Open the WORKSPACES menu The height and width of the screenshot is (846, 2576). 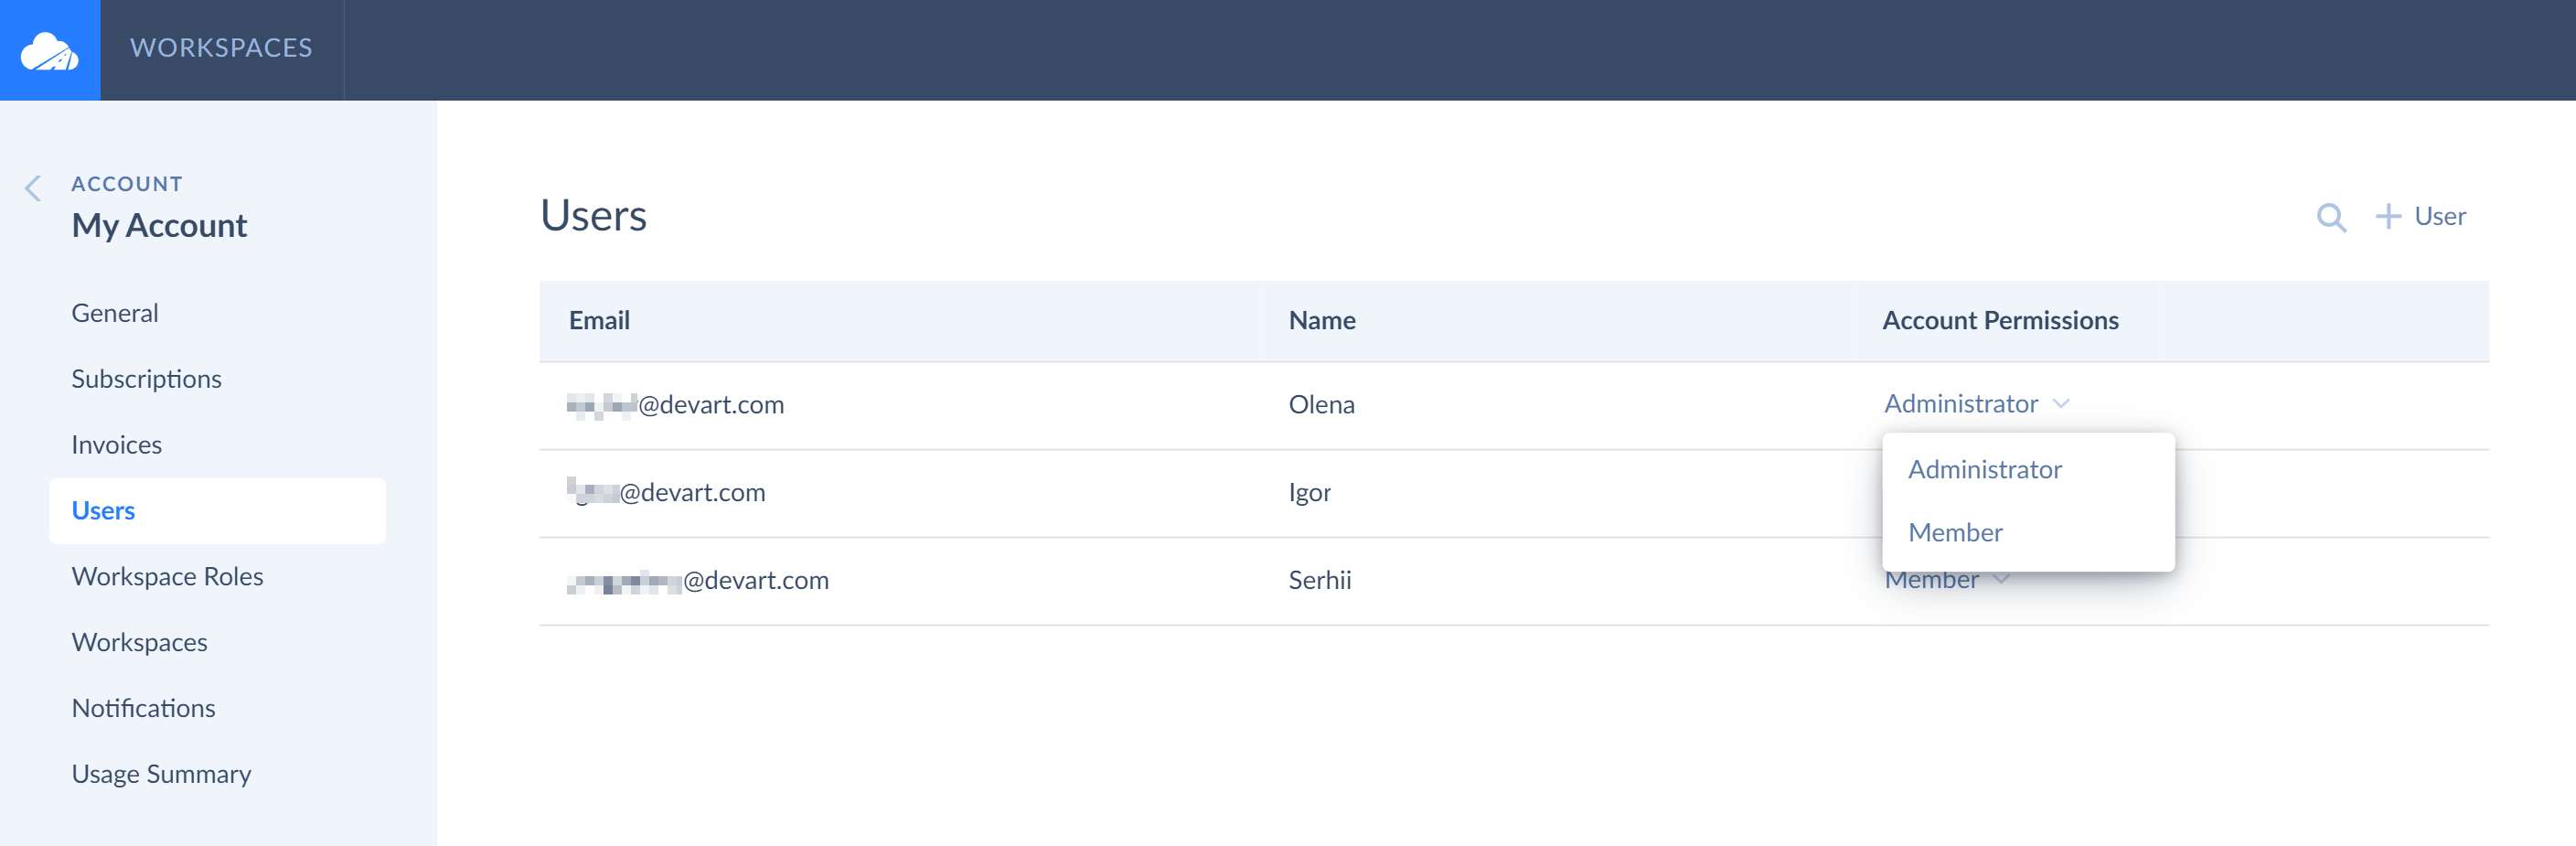pos(221,49)
